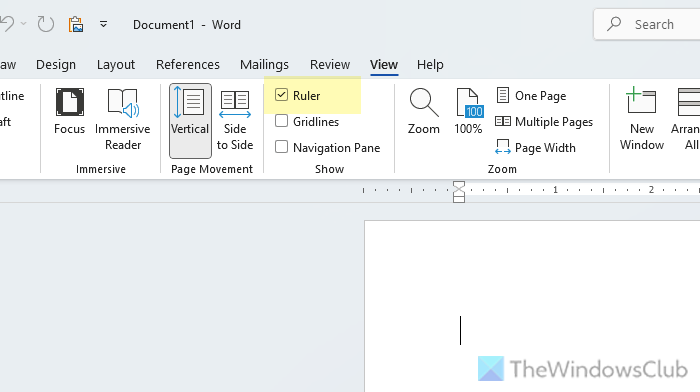The image size is (700, 392).
Task: Open Customize Quick Access Toolbar dropdown
Action: pyautogui.click(x=103, y=24)
